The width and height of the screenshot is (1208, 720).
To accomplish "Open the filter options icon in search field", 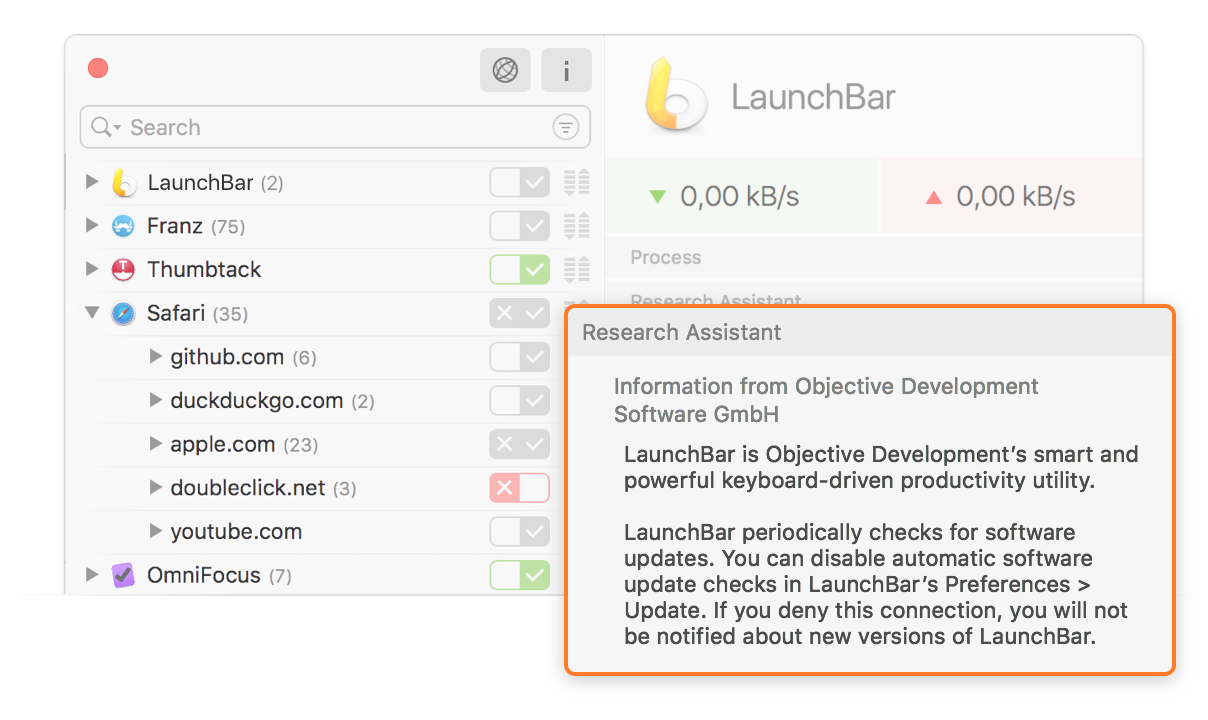I will (x=566, y=127).
